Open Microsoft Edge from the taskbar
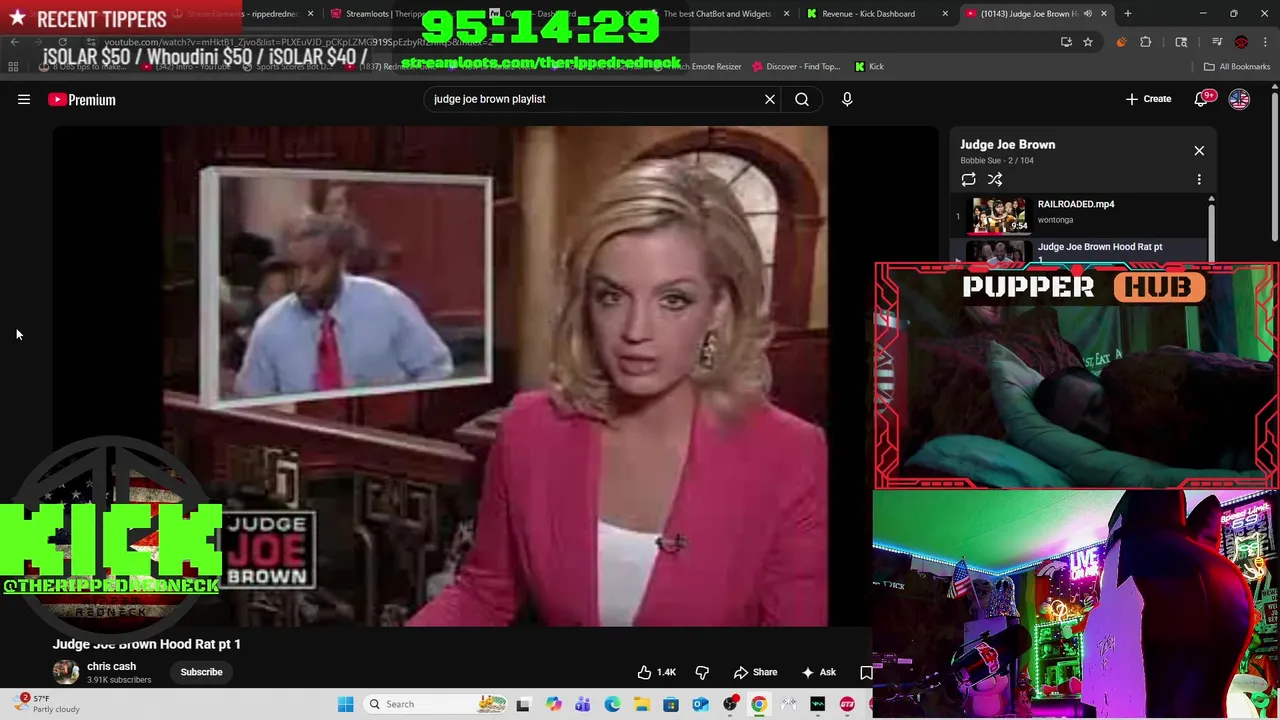Image resolution: width=1280 pixels, height=720 pixels. point(612,704)
